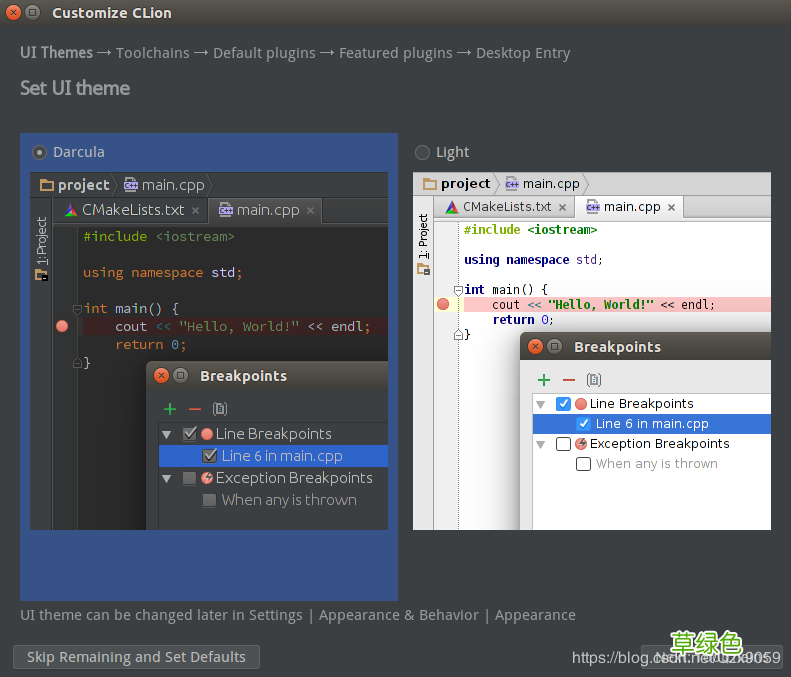Screen dimensions: 791x677
Task: Uncheck Line Breakpoints checkbox in Light dialog
Action: (563, 404)
